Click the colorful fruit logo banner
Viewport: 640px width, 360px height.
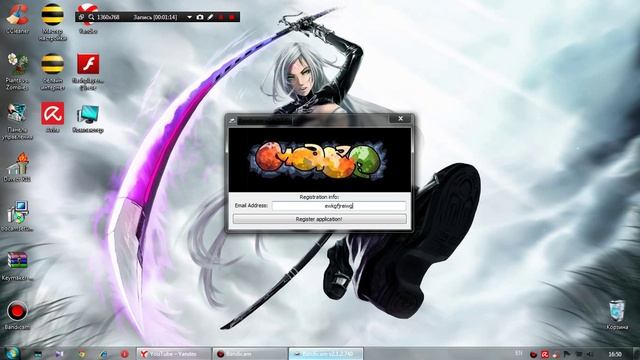(x=320, y=160)
